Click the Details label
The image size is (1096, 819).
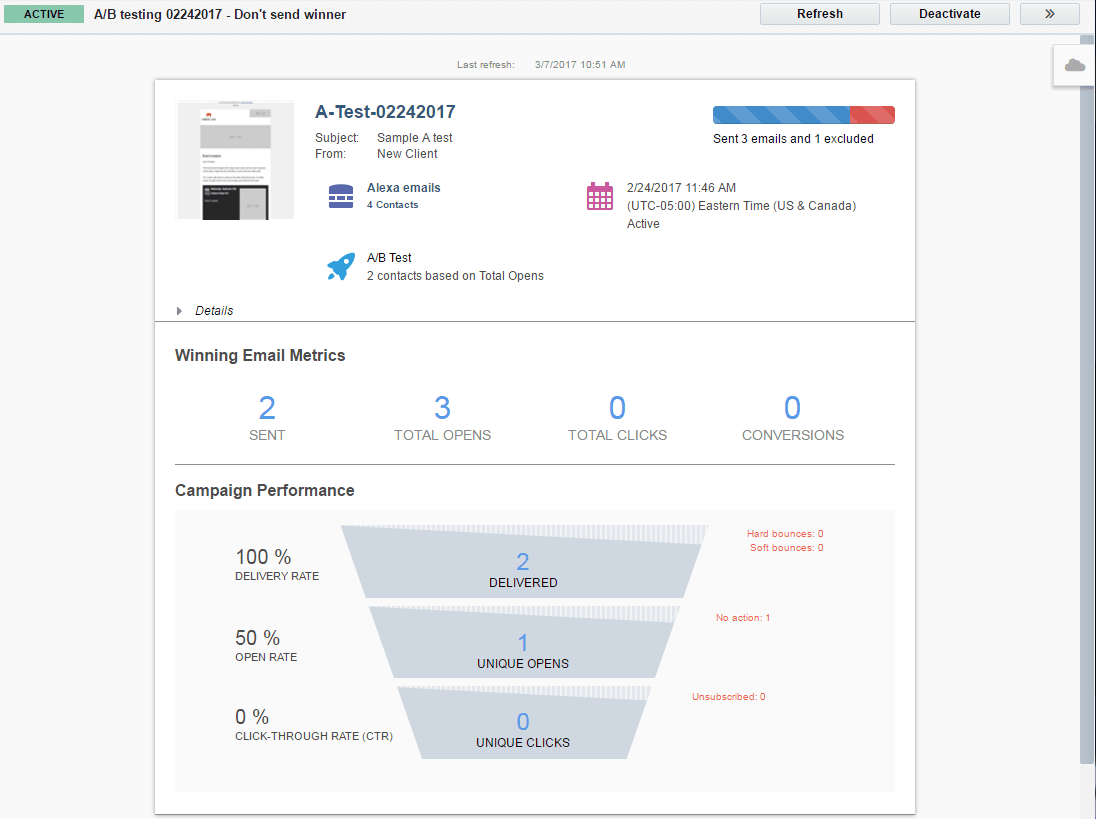[x=214, y=311]
